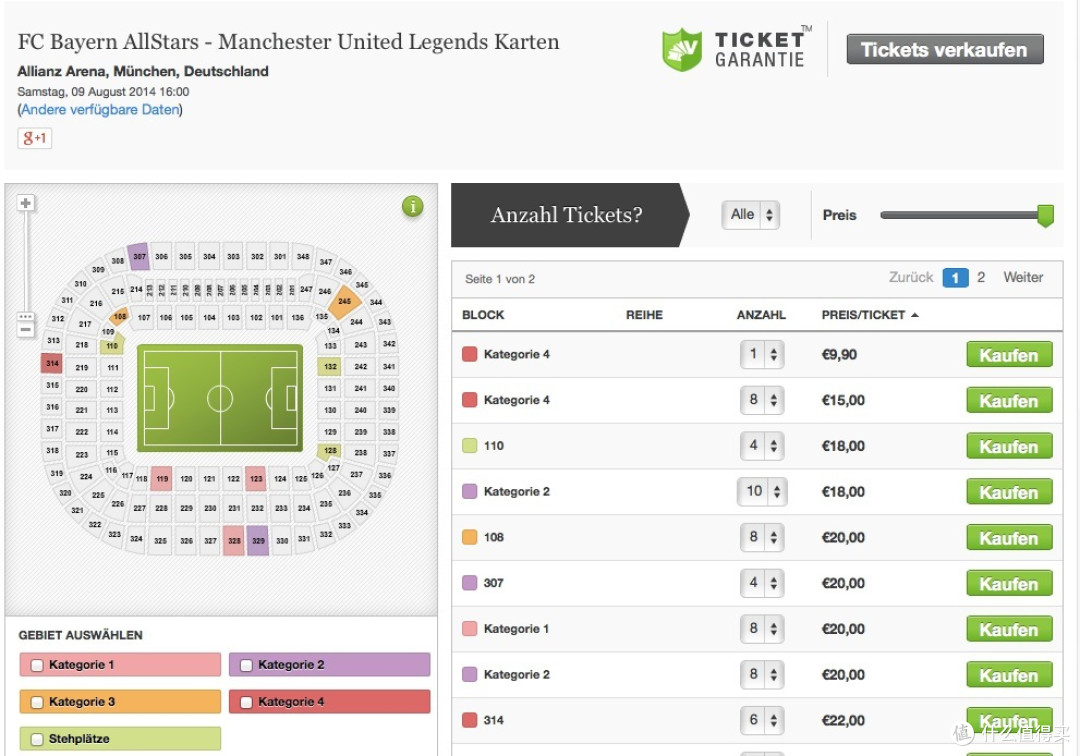Open Andere verfügbare Daten link
Screen dimensions: 1080x756
click(101, 109)
